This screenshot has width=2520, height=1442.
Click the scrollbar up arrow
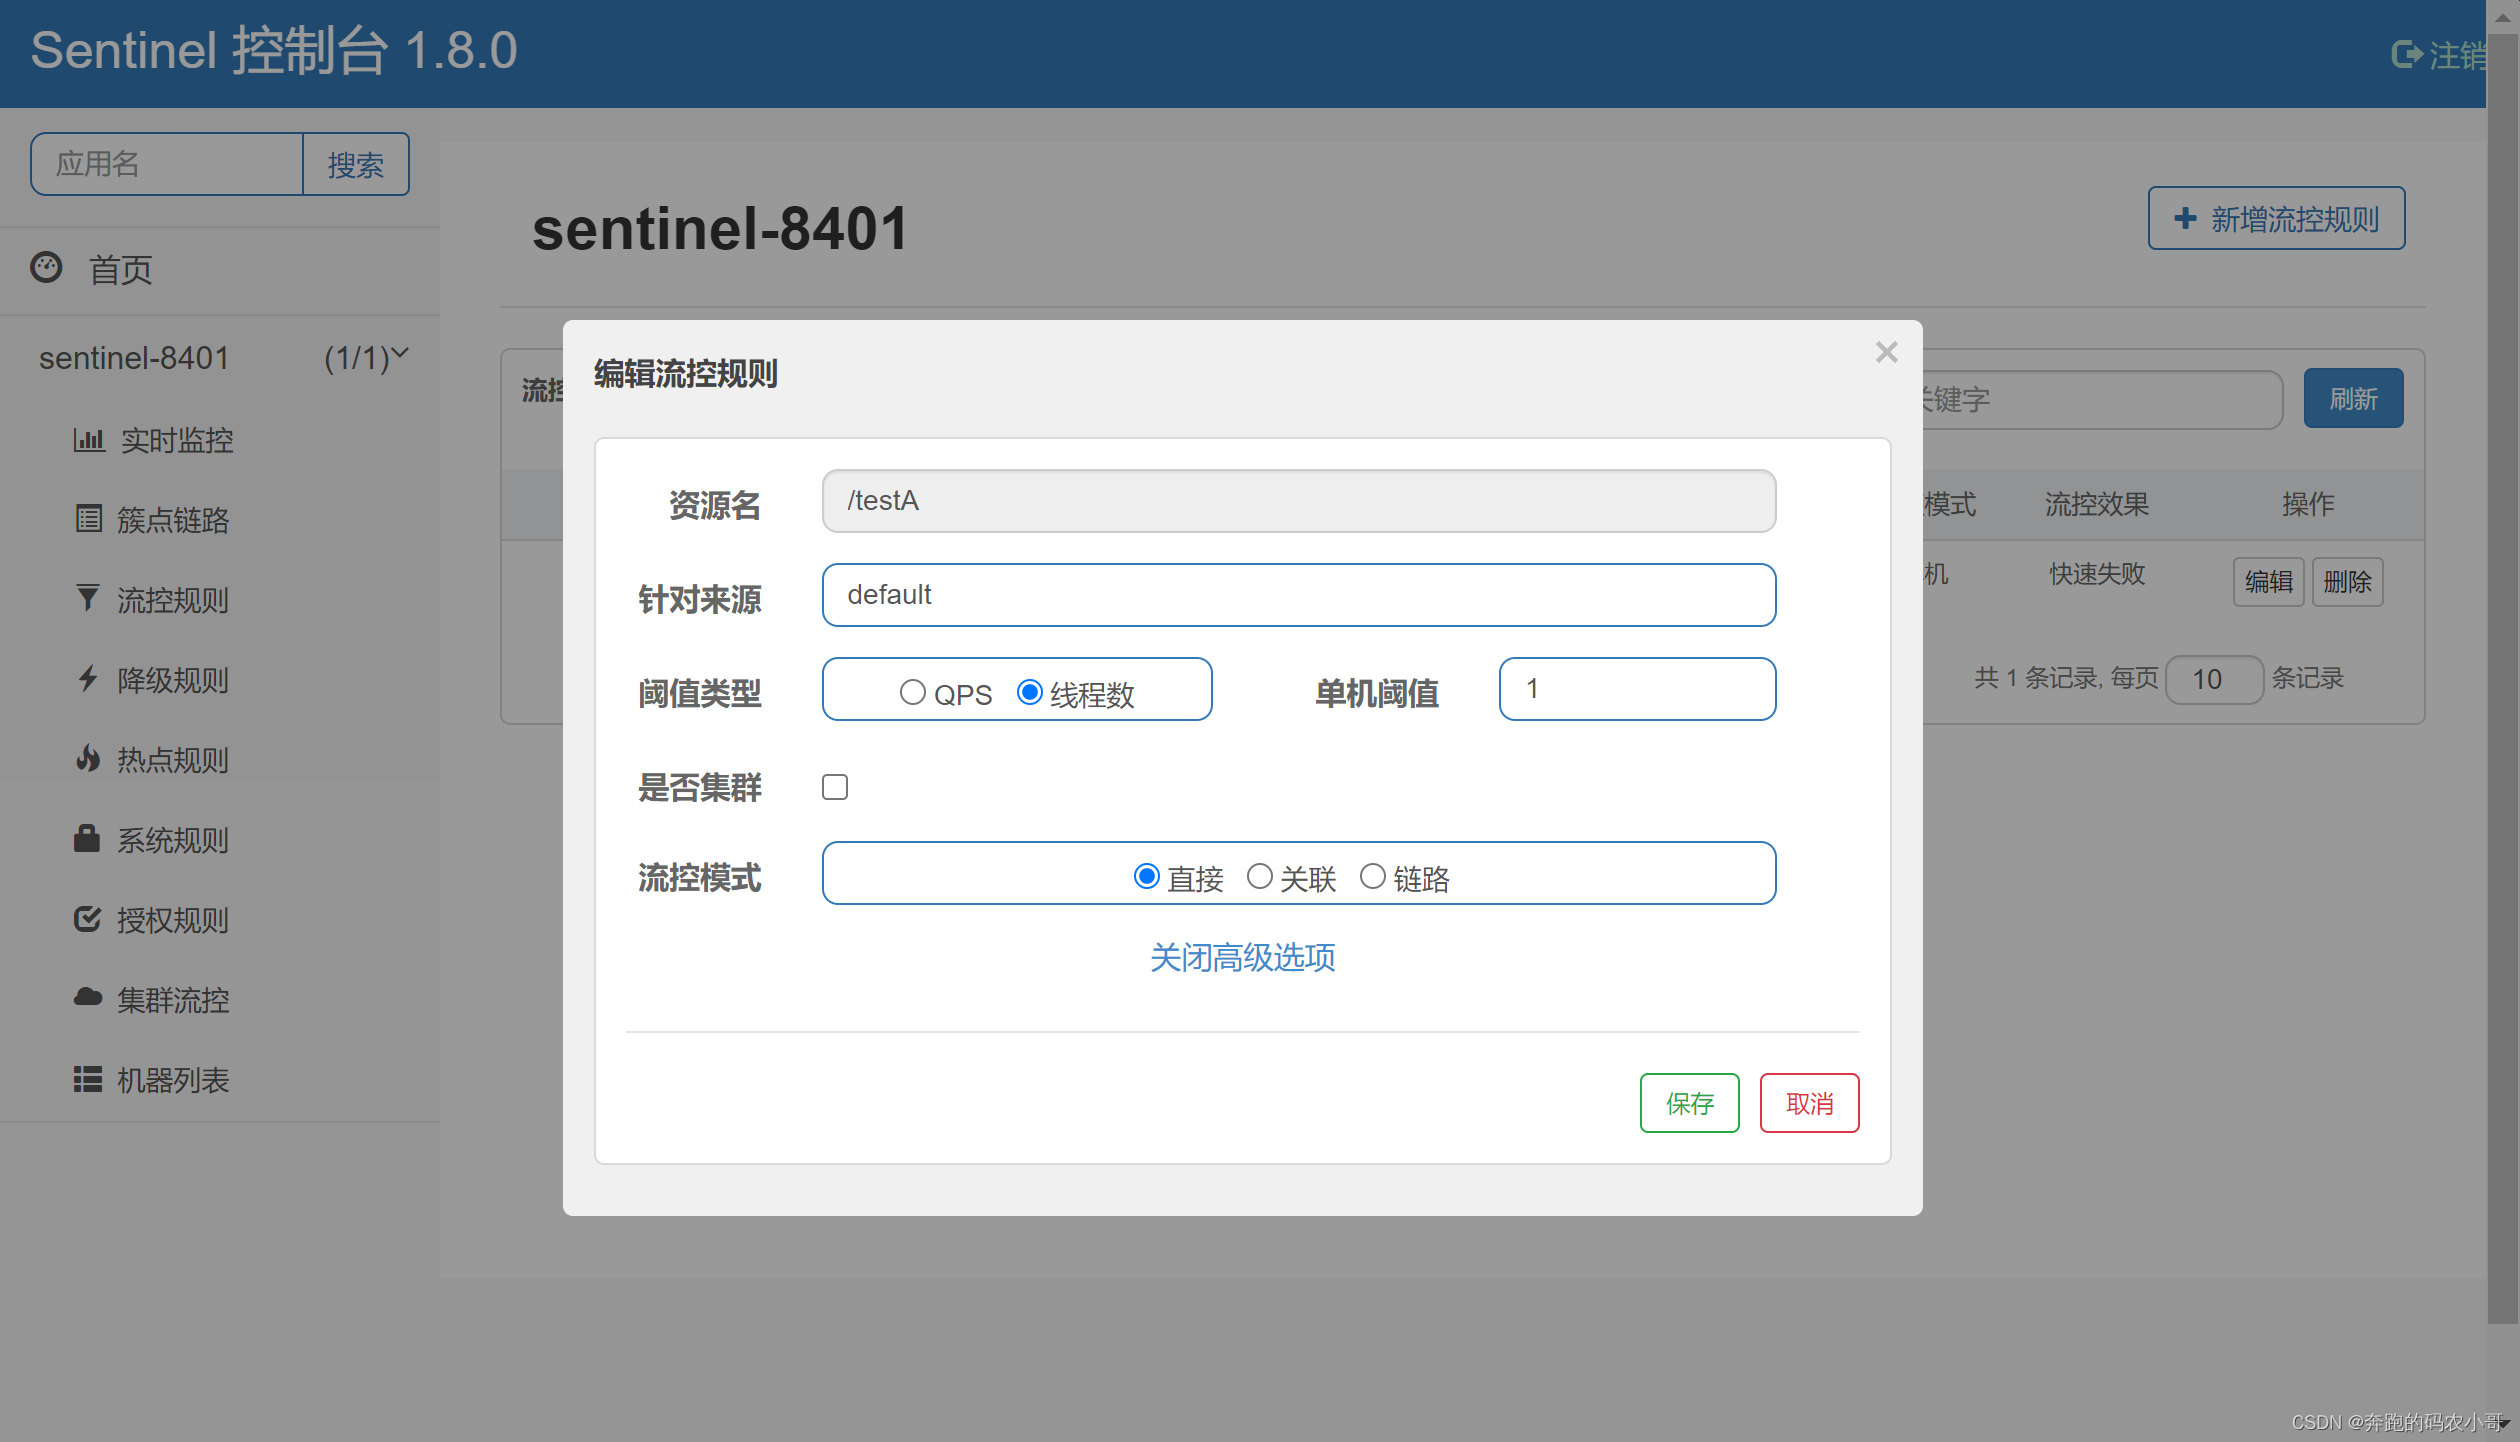tap(2503, 17)
